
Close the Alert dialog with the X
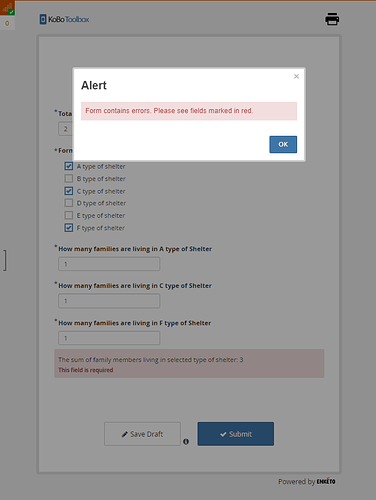(x=296, y=76)
